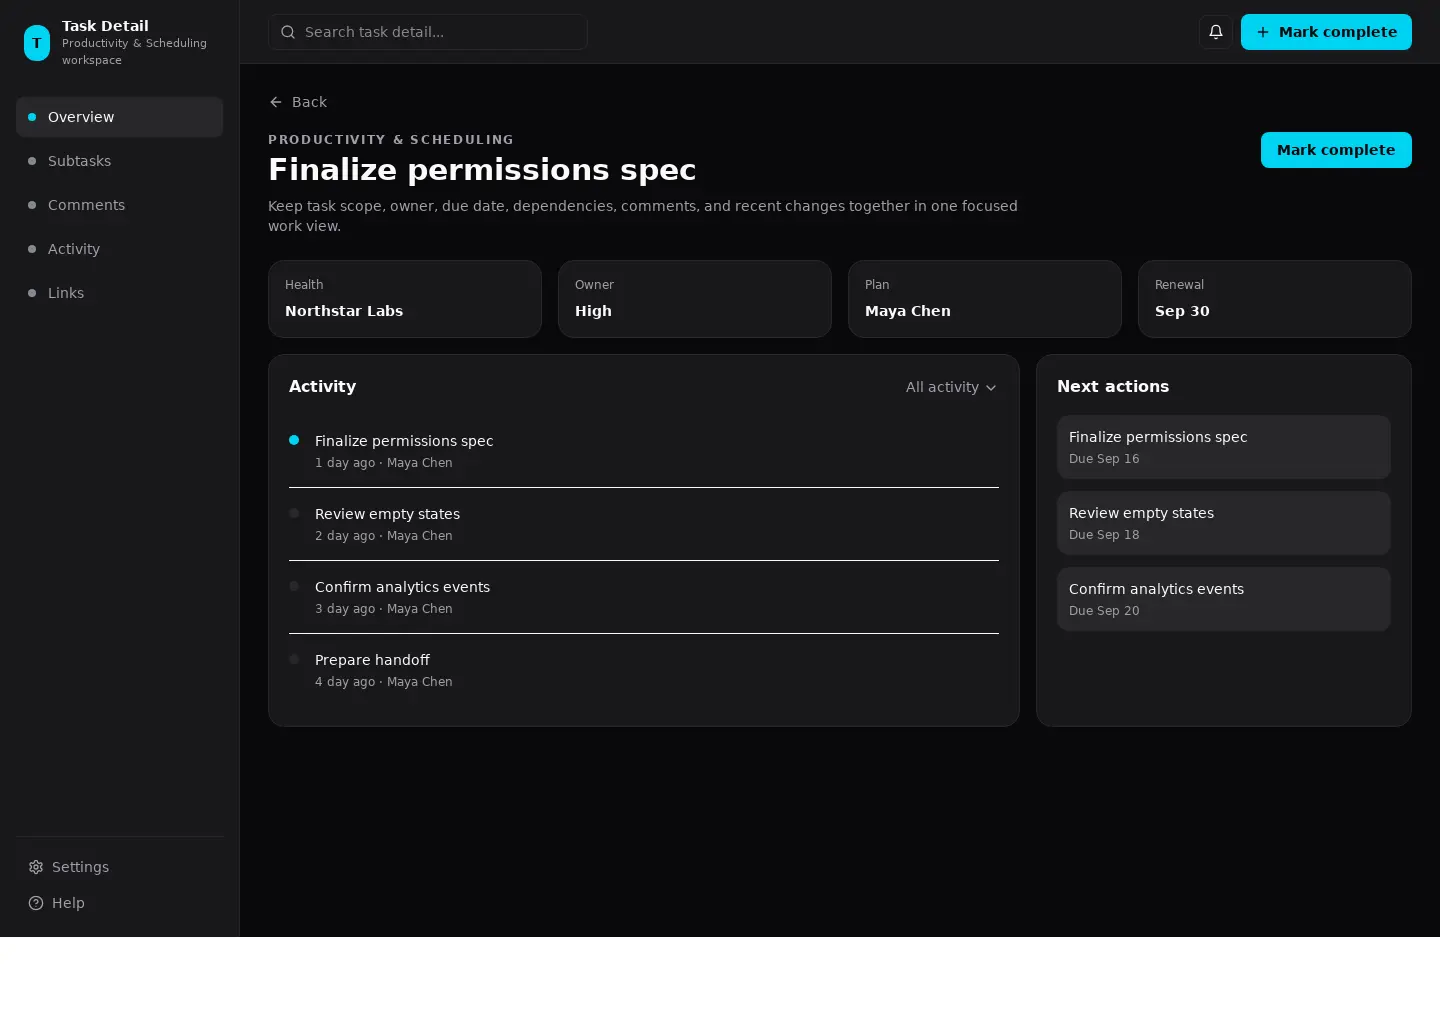Image resolution: width=1440 pixels, height=1024 pixels.
Task: Open Finalize permissions spec due Sep 16
Action: (x=1224, y=447)
